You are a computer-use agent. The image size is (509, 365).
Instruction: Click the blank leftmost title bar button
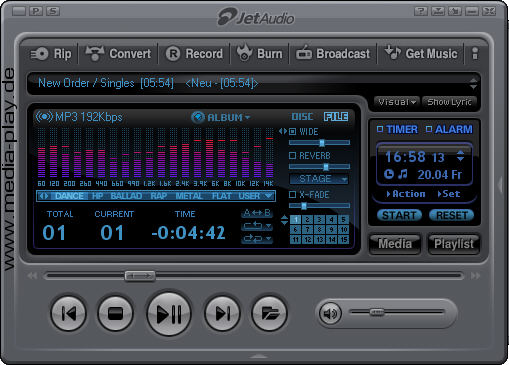(19, 11)
